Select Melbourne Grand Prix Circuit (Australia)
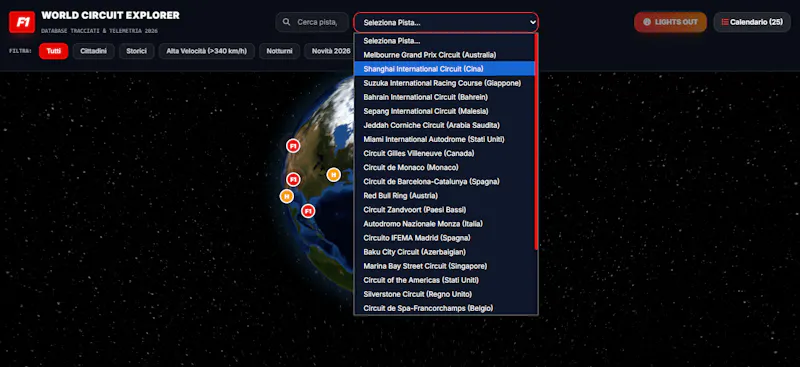The height and width of the screenshot is (367, 800). (x=444, y=55)
